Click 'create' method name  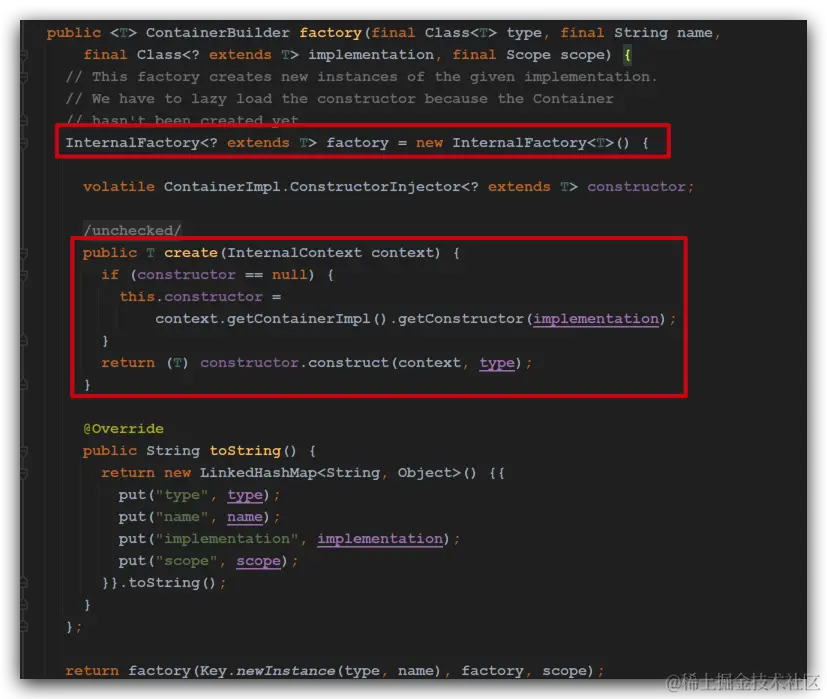[191, 253]
